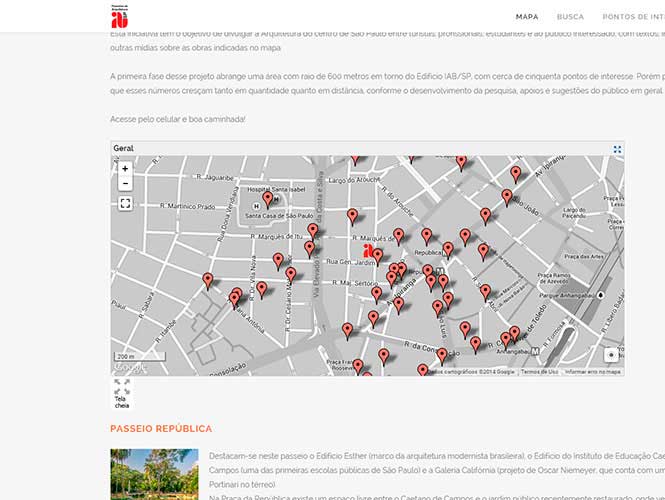Image resolution: width=665 pixels, height=500 pixels.
Task: Click the my-location button on the map
Action: pos(611,355)
